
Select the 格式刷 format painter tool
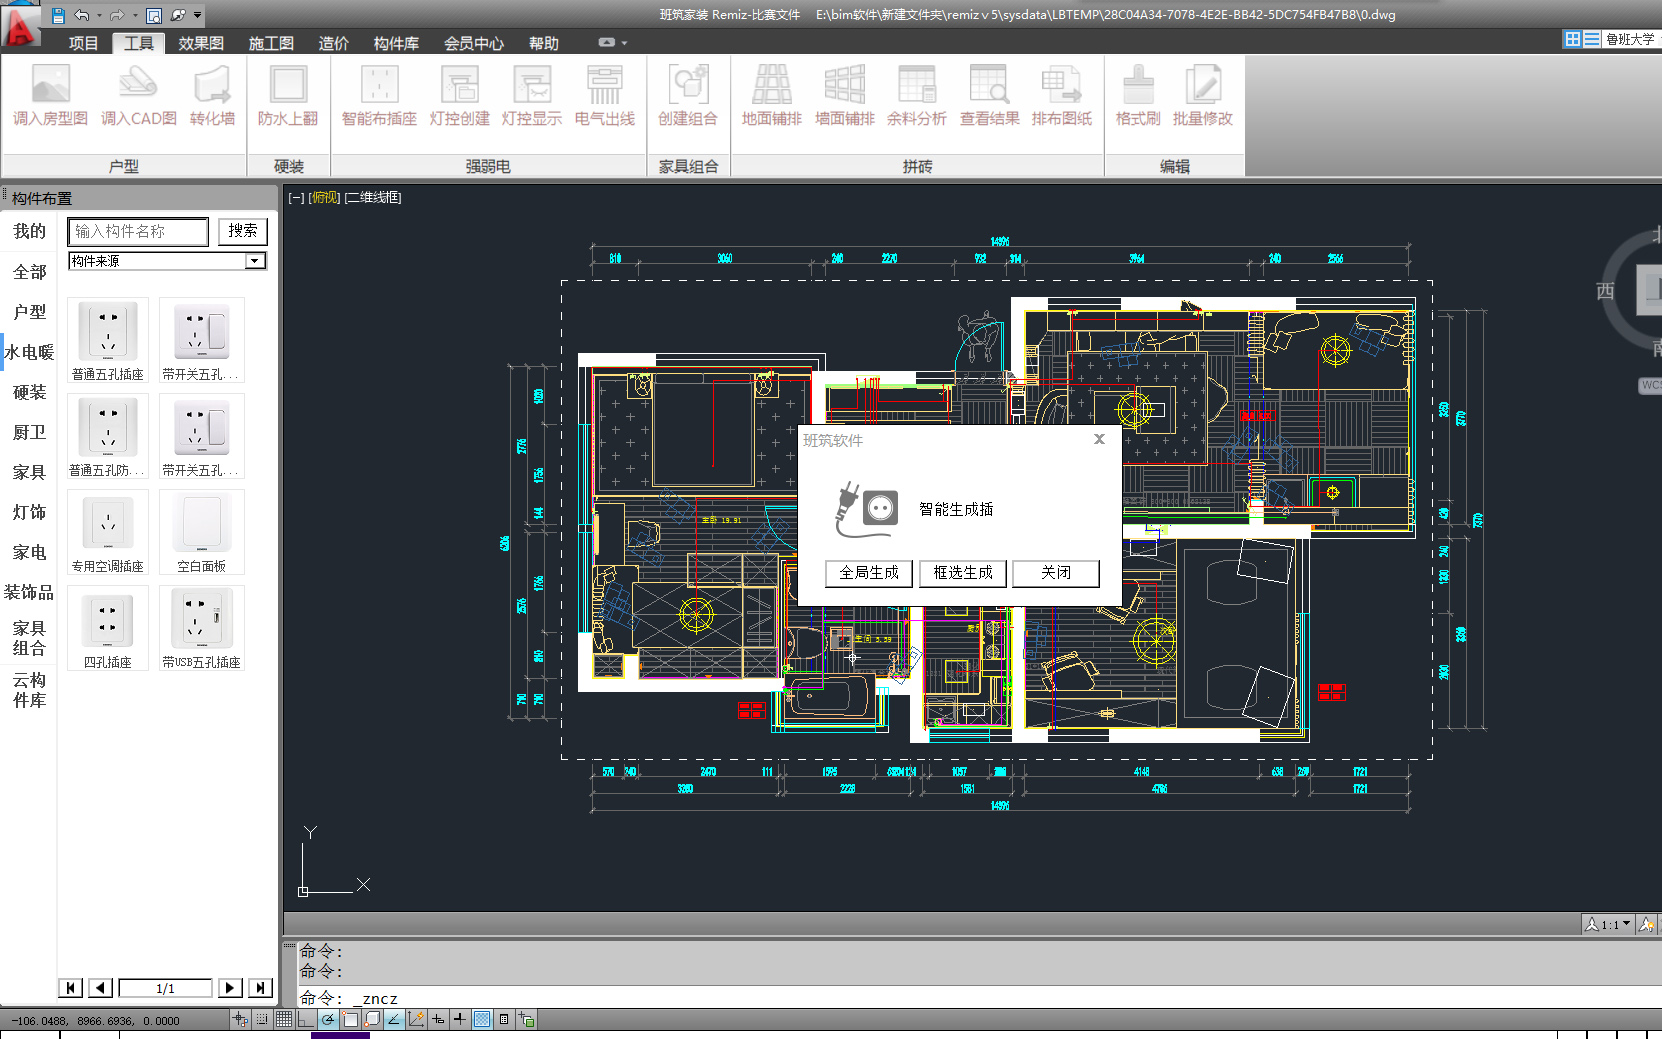pyautogui.click(x=1138, y=96)
